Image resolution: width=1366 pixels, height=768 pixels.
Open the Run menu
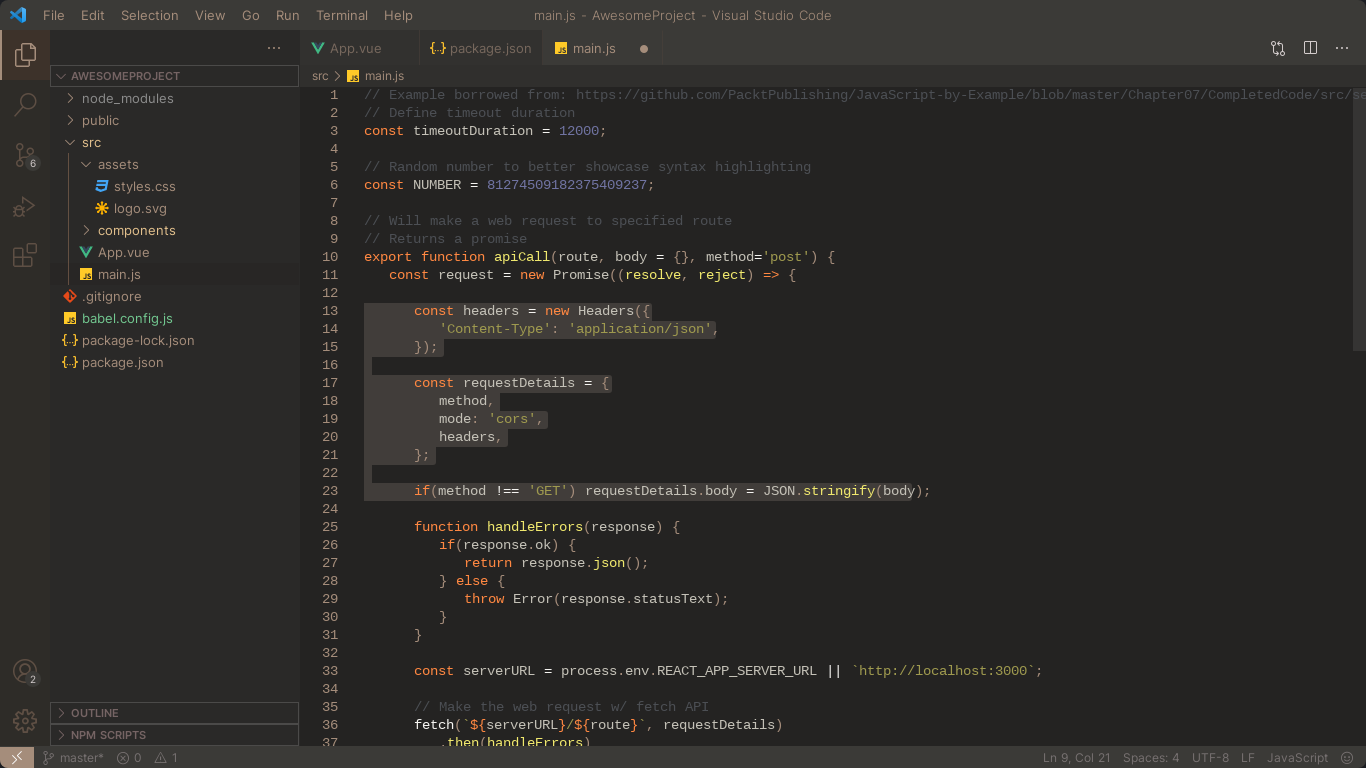pyautogui.click(x=288, y=15)
